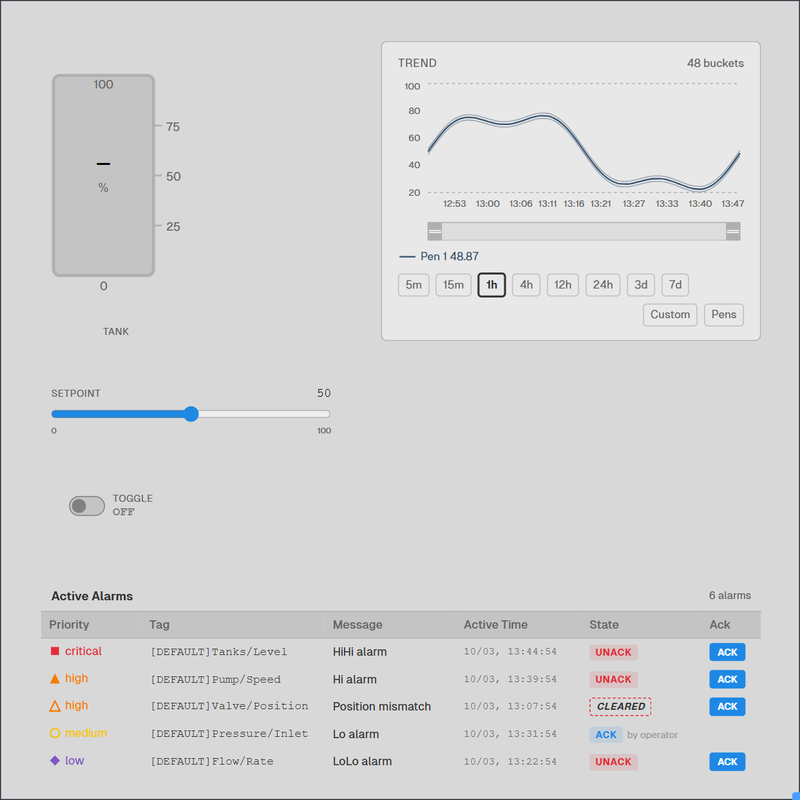Click the SETPOINT slider thumb
The height and width of the screenshot is (800, 800).
[x=191, y=414]
